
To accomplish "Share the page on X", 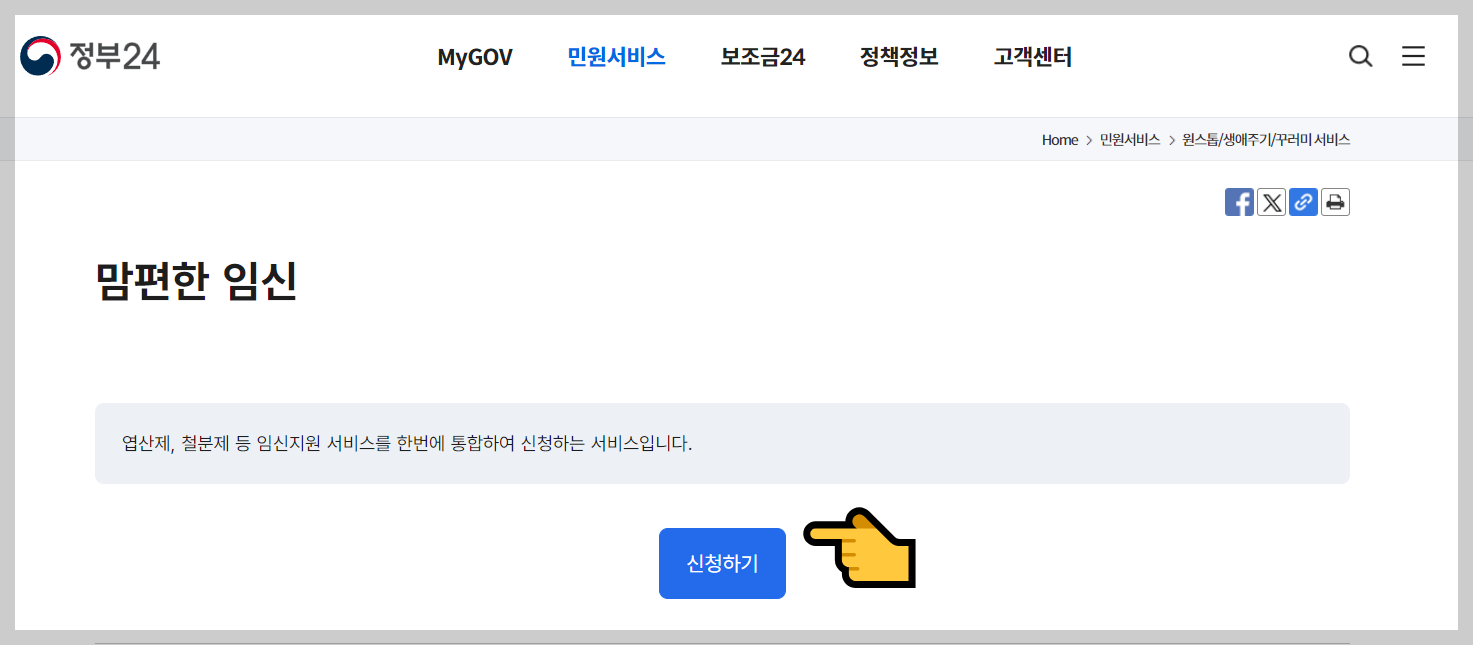I will click(1271, 201).
